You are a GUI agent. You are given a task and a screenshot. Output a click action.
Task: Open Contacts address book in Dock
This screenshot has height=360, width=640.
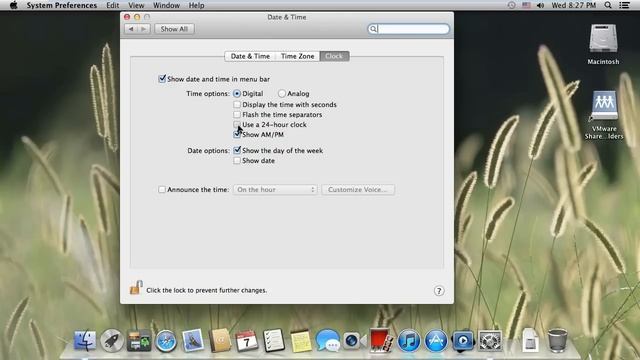tap(220, 340)
